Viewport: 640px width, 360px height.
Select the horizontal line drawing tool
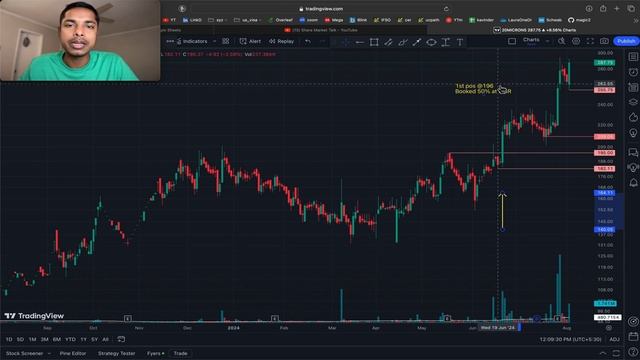360,42
